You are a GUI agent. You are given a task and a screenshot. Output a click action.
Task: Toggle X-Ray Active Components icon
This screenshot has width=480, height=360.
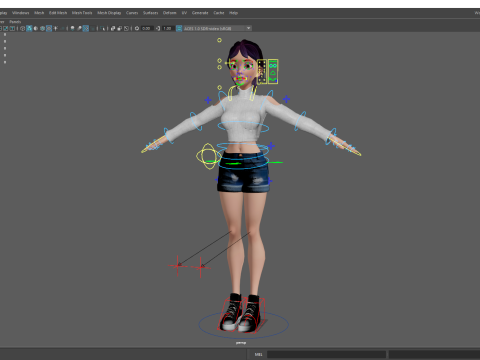[120, 28]
